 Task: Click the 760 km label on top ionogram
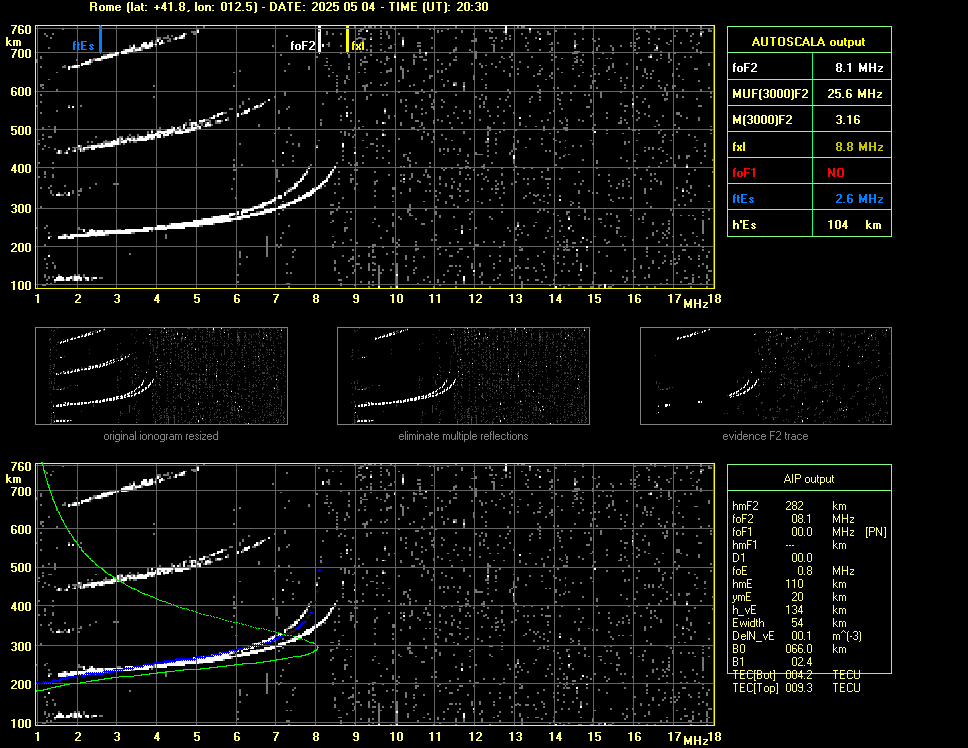point(21,30)
